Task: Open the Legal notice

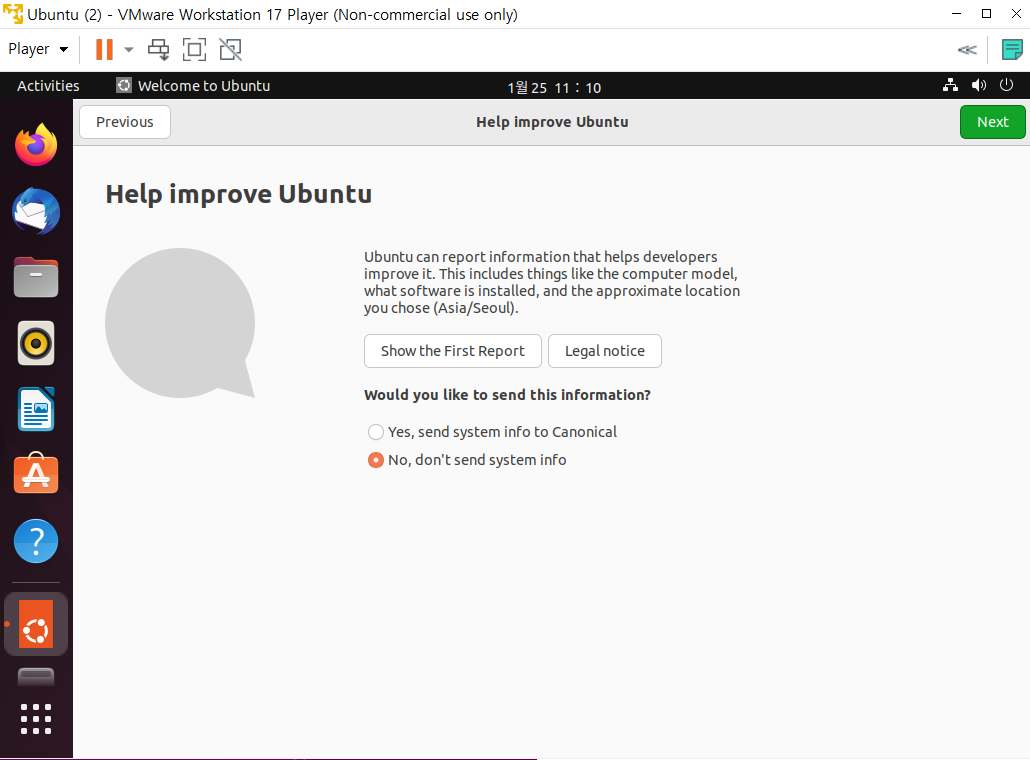Action: pyautogui.click(x=605, y=351)
